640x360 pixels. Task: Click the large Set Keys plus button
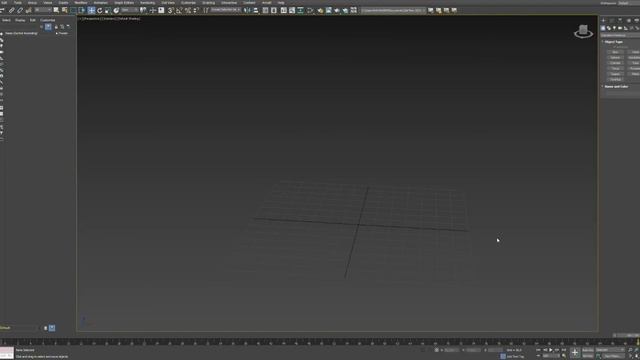pyautogui.click(x=575, y=353)
